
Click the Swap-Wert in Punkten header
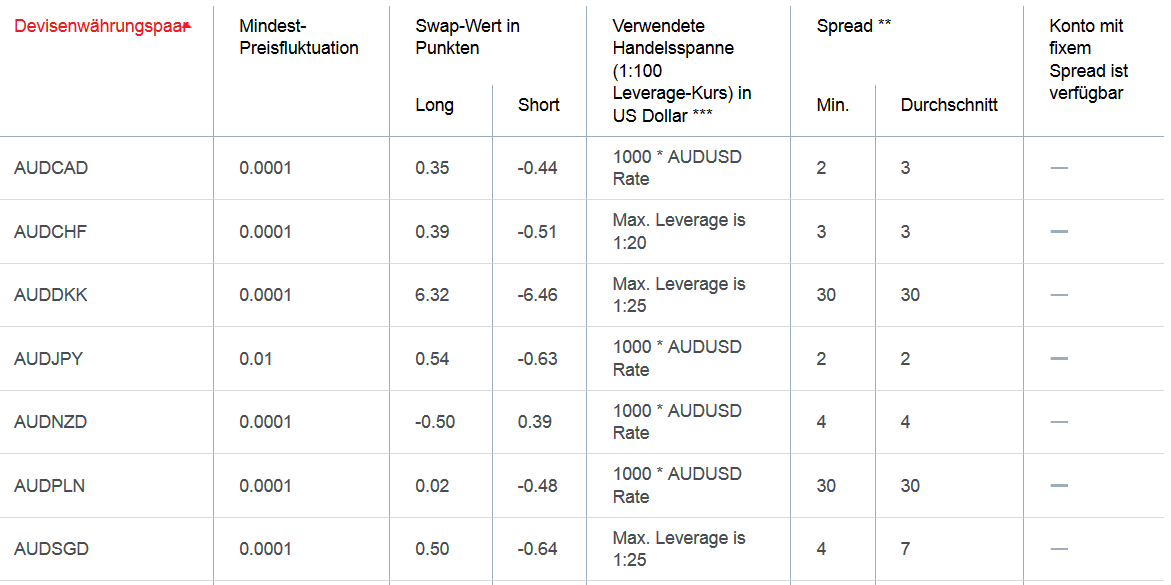(467, 37)
